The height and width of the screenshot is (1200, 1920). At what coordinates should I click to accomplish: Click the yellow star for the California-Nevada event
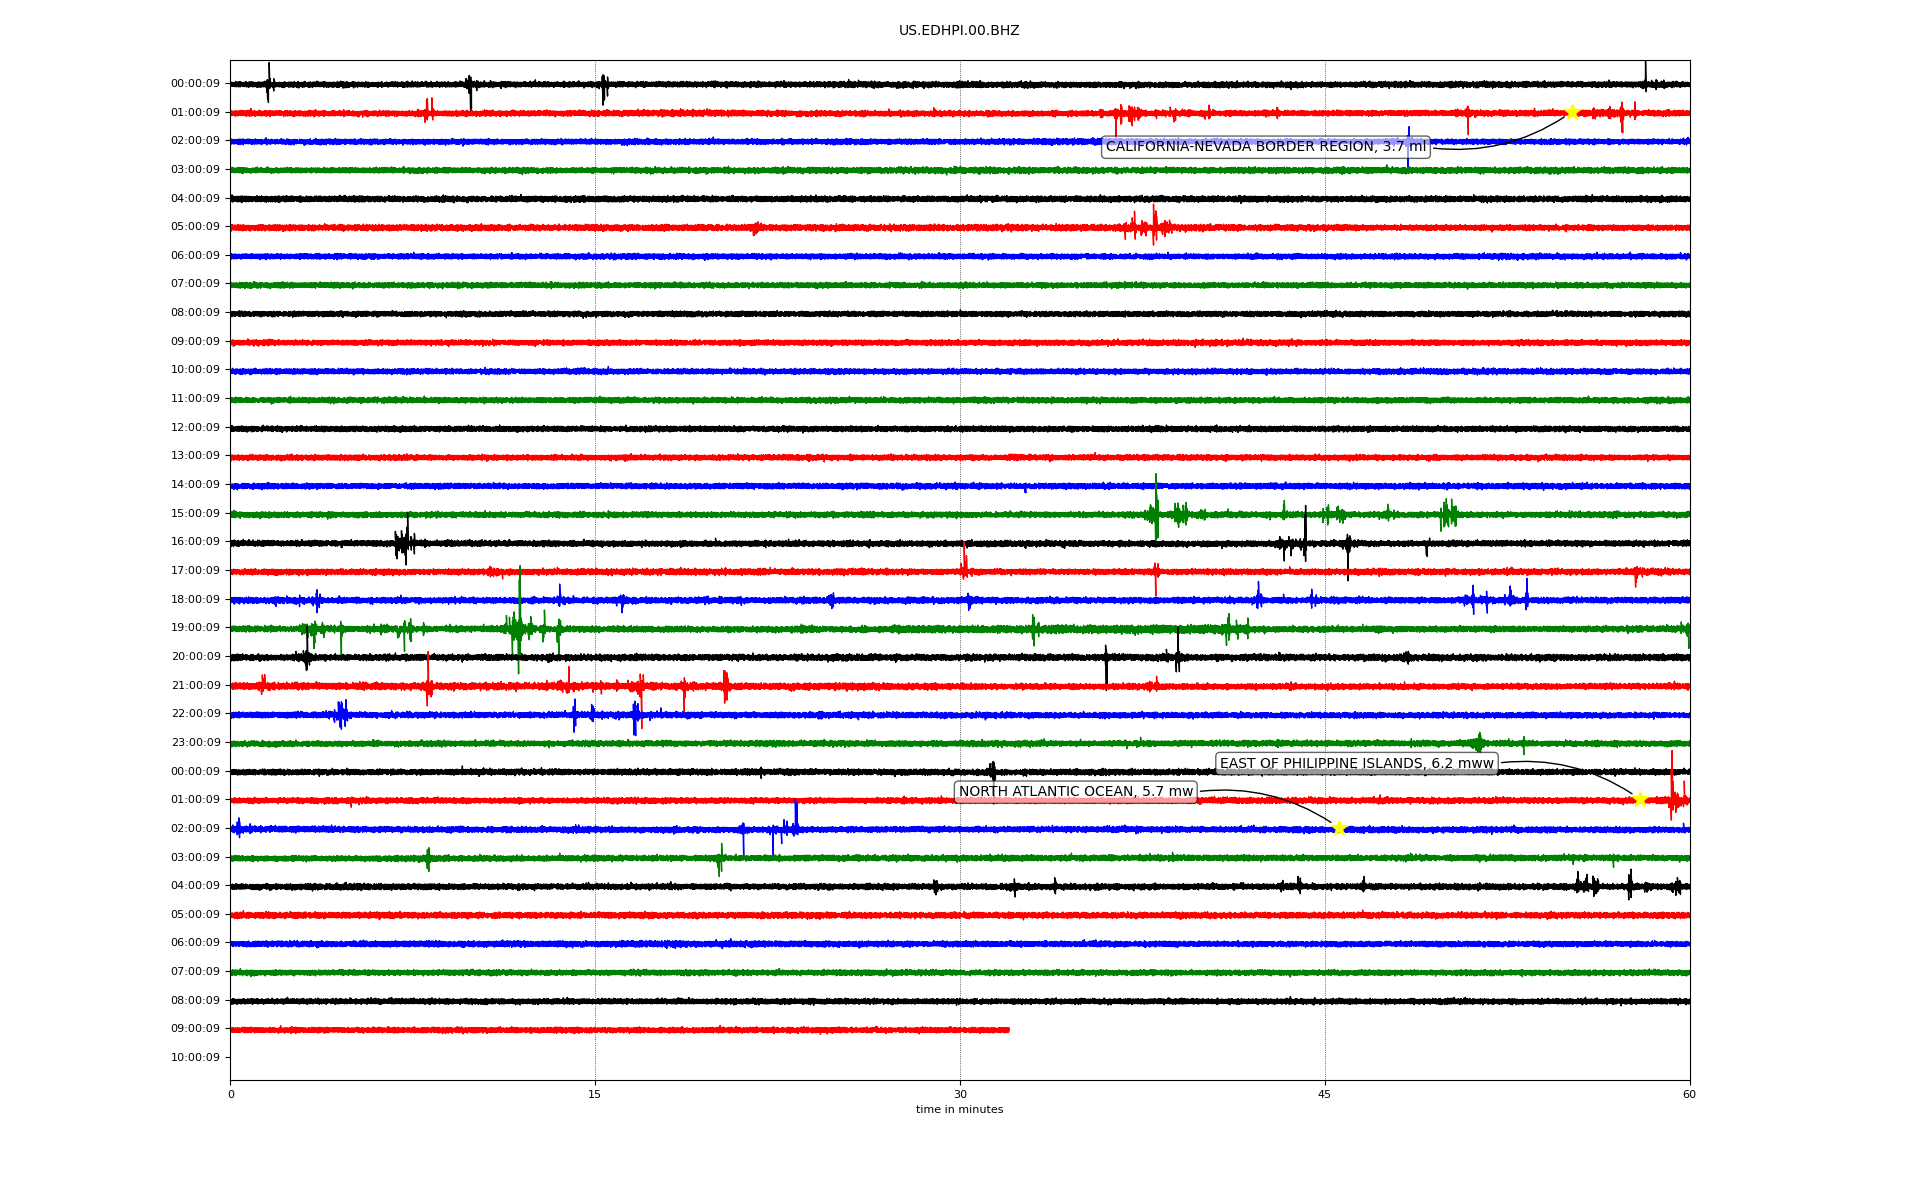point(1571,112)
